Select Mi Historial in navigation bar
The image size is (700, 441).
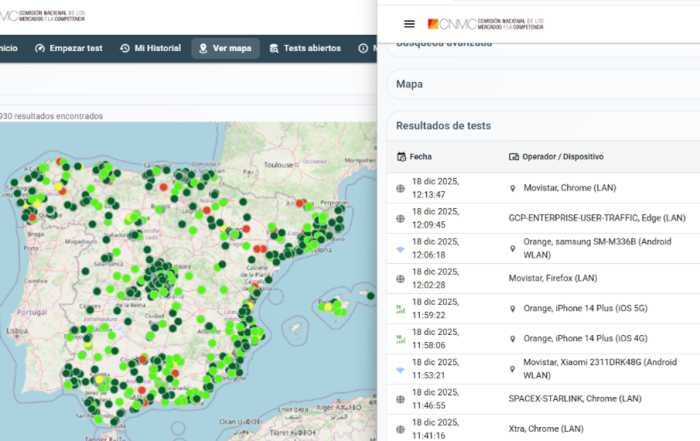click(157, 48)
